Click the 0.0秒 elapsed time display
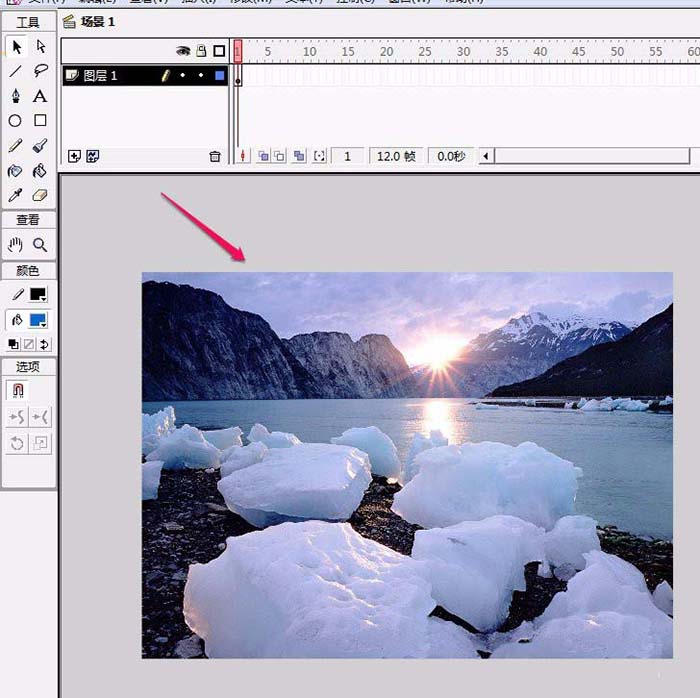Image resolution: width=700 pixels, height=698 pixels. point(451,156)
